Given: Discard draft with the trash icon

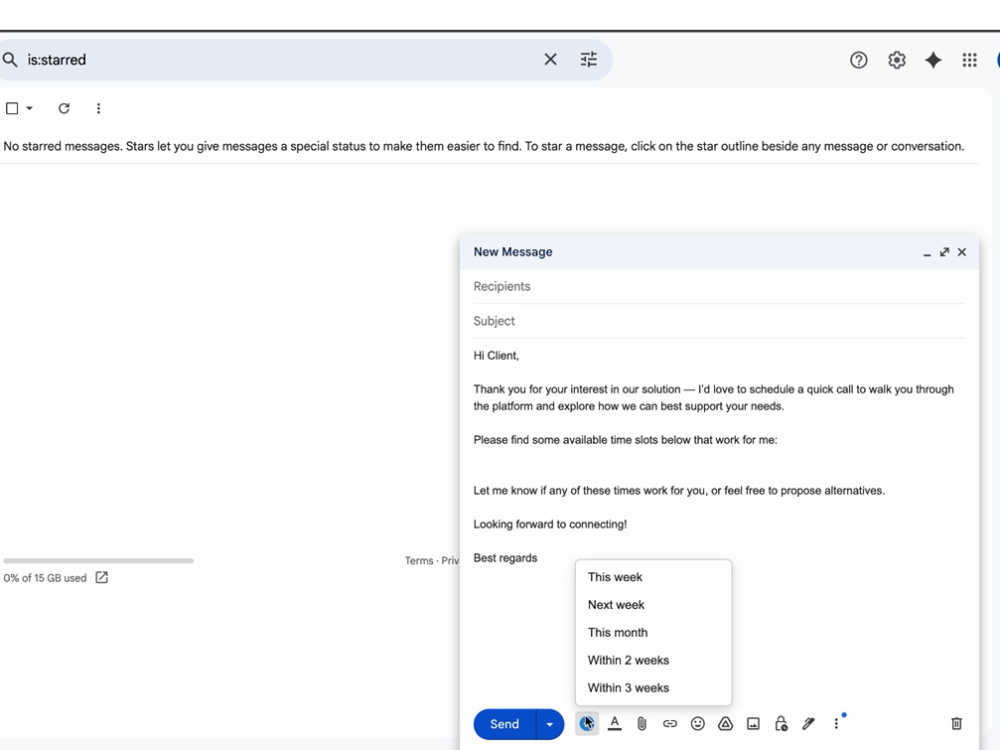Looking at the screenshot, I should (956, 723).
